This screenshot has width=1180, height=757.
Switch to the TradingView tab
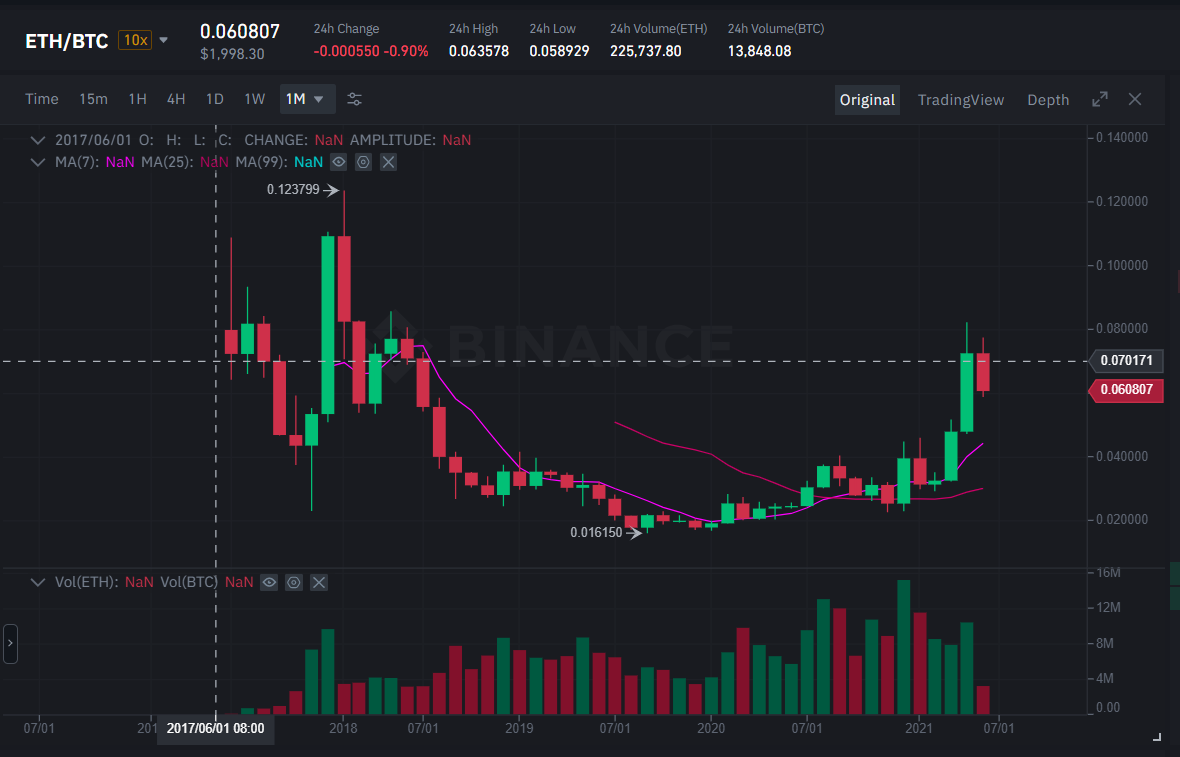960,100
